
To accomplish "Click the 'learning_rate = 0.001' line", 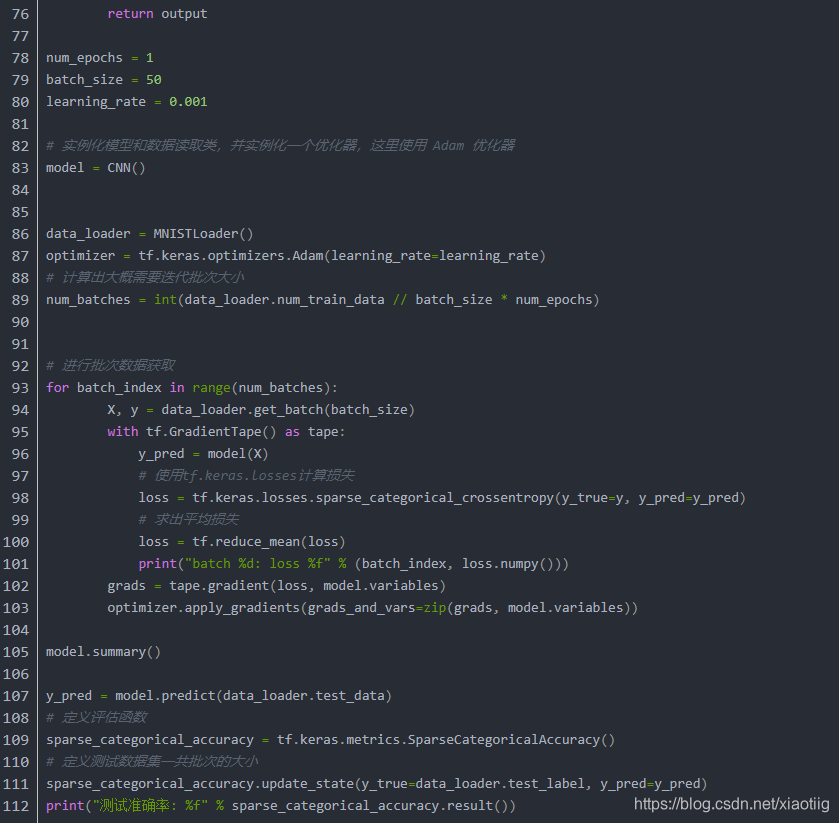I will point(126,102).
